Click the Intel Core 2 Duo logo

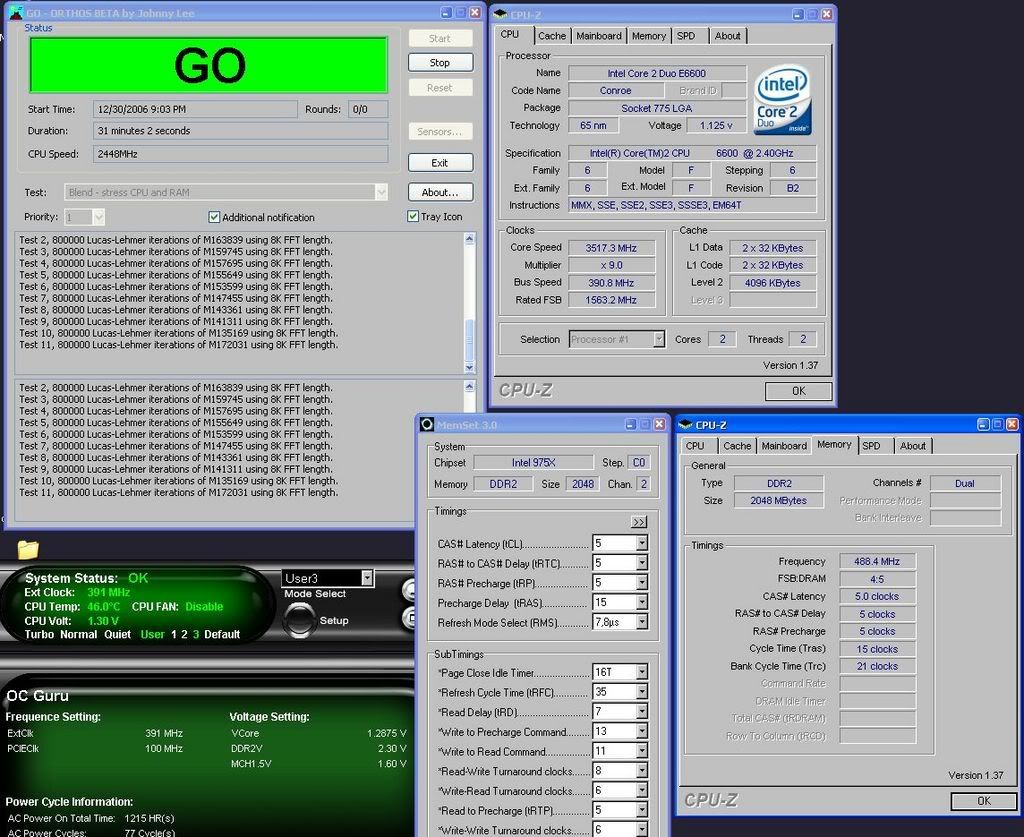pos(782,99)
